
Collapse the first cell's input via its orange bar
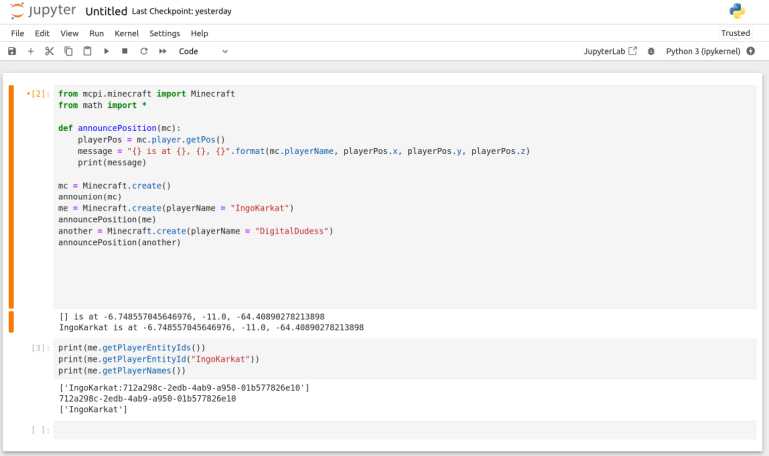tap(11, 197)
